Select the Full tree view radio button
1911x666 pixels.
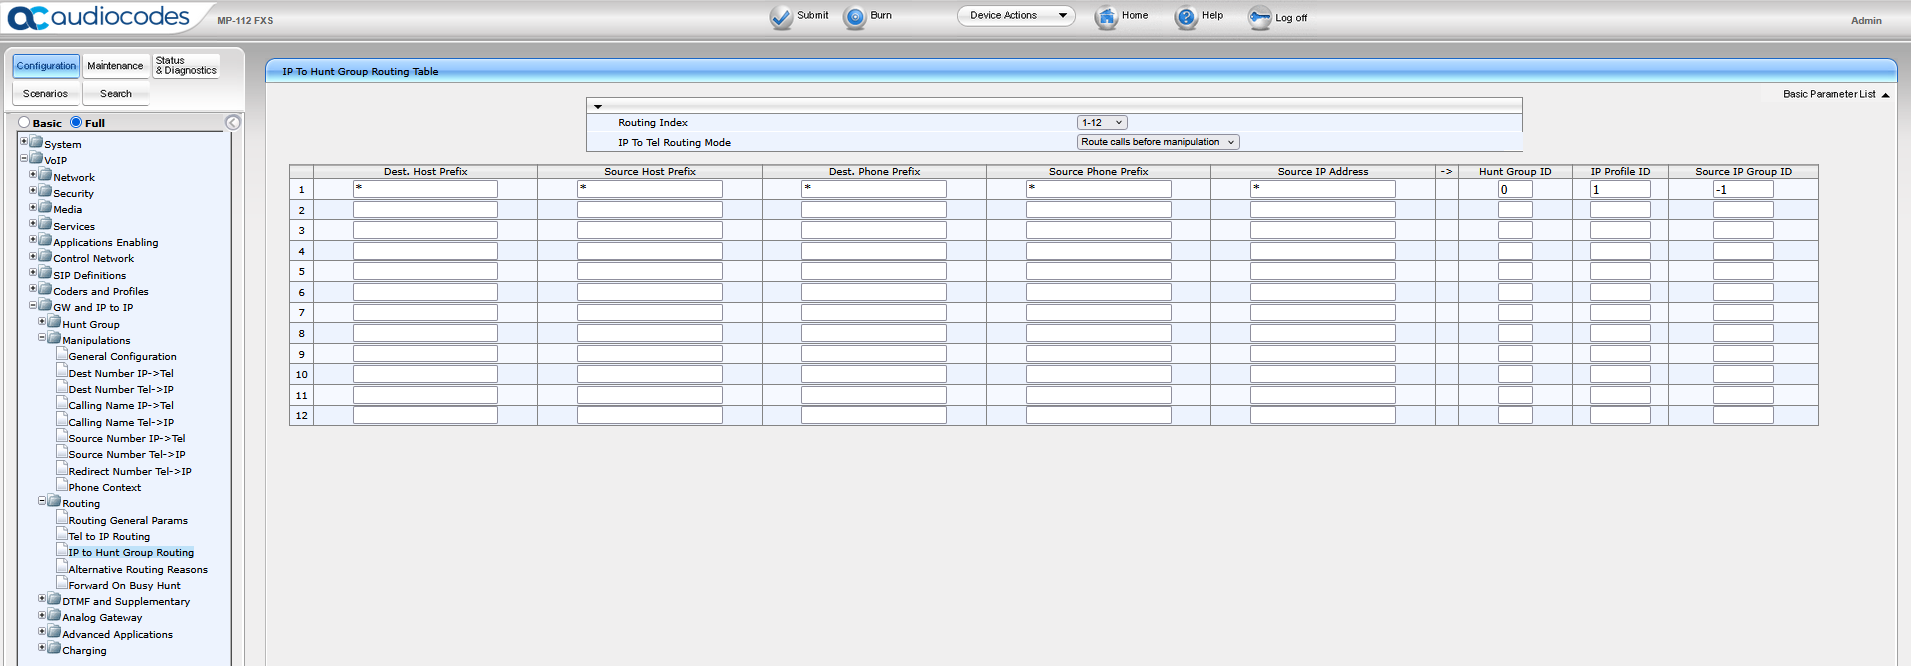tap(76, 123)
